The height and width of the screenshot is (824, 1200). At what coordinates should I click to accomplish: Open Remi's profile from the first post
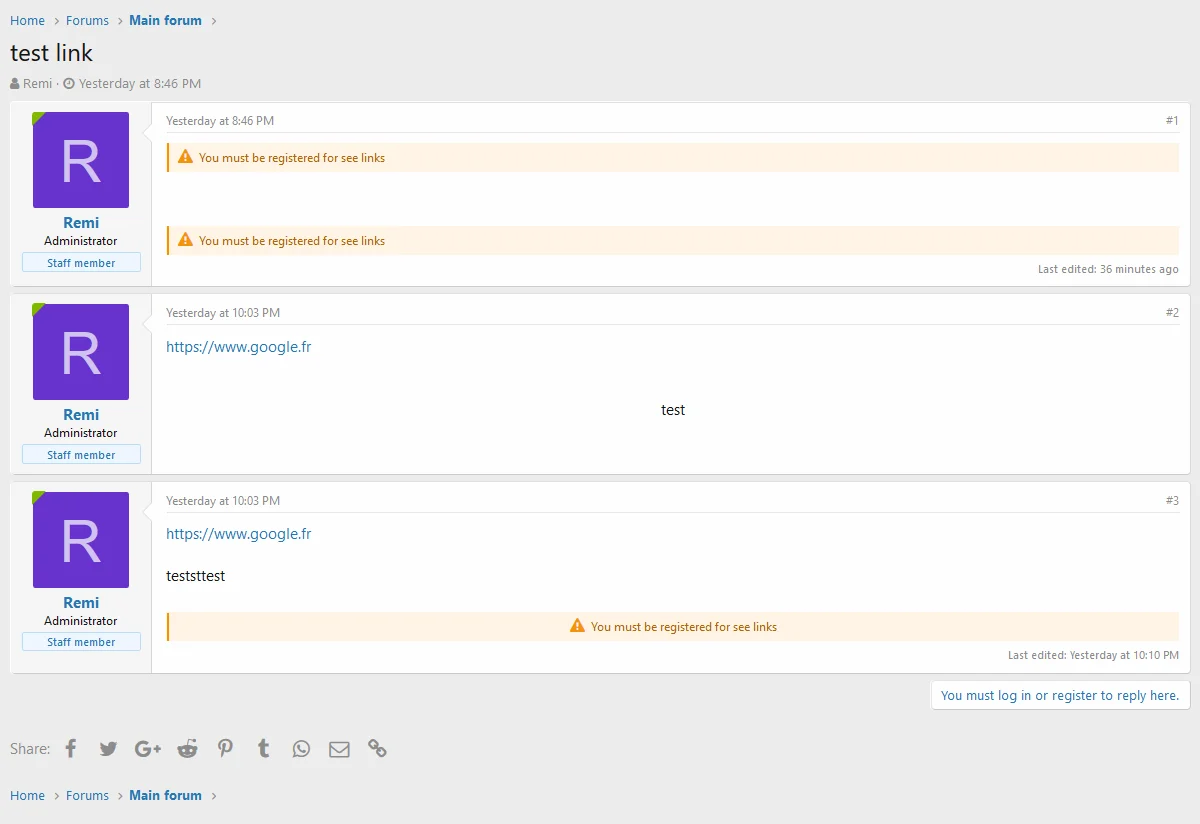tap(81, 222)
